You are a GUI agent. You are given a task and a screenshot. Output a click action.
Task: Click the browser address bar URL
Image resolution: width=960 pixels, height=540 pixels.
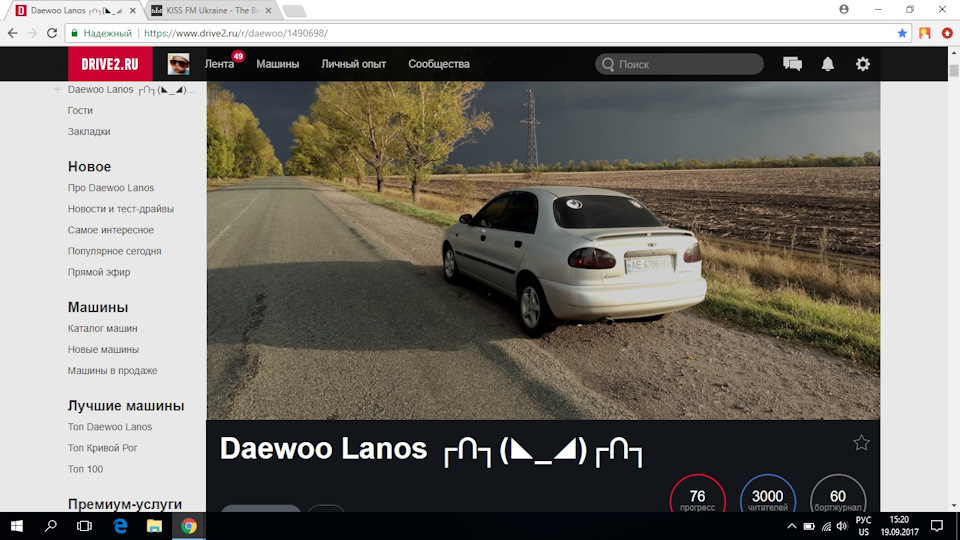click(236, 33)
